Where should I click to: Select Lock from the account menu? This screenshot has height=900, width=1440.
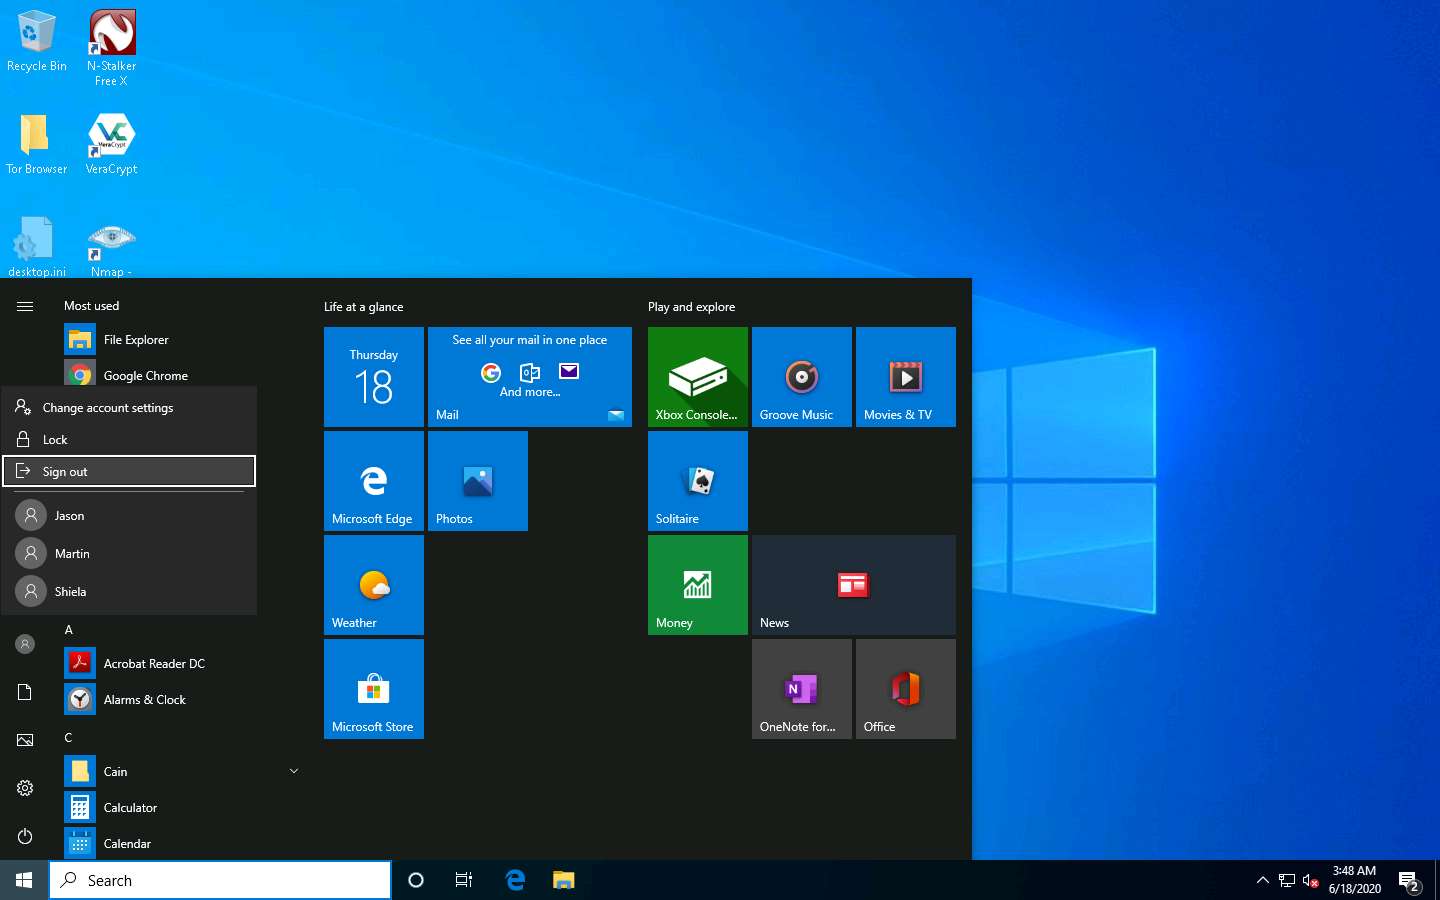point(129,440)
